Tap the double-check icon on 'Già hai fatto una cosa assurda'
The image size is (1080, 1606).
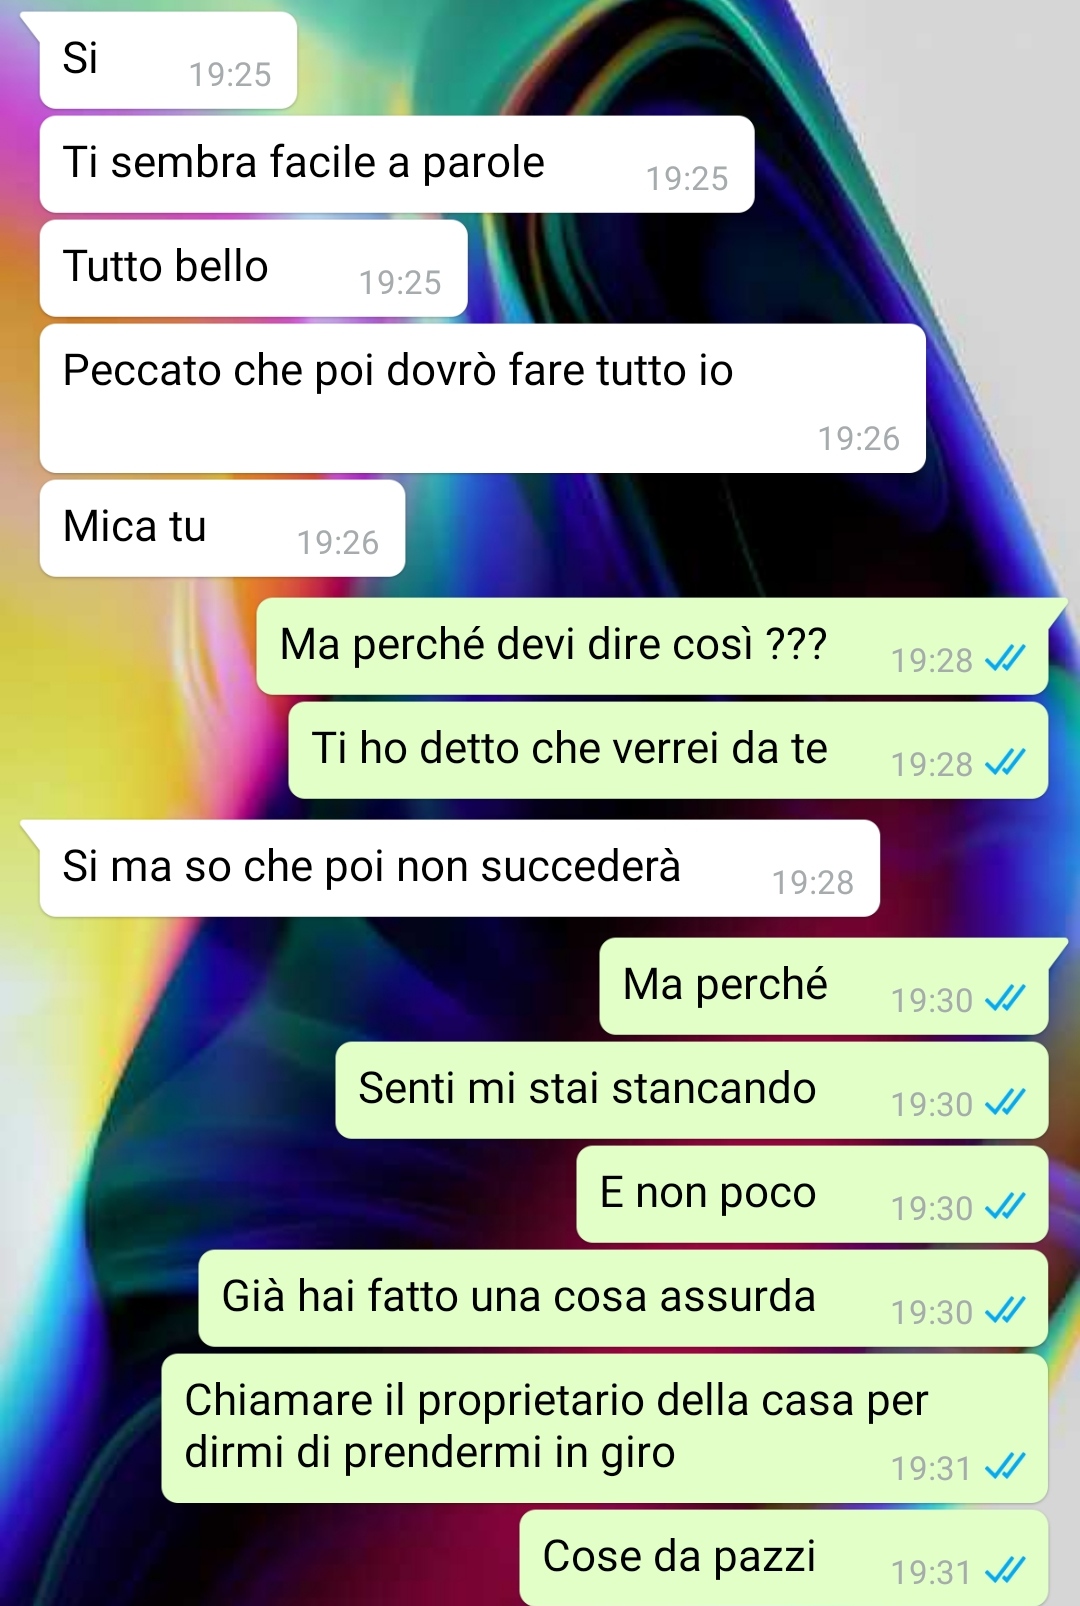(x=1005, y=1310)
